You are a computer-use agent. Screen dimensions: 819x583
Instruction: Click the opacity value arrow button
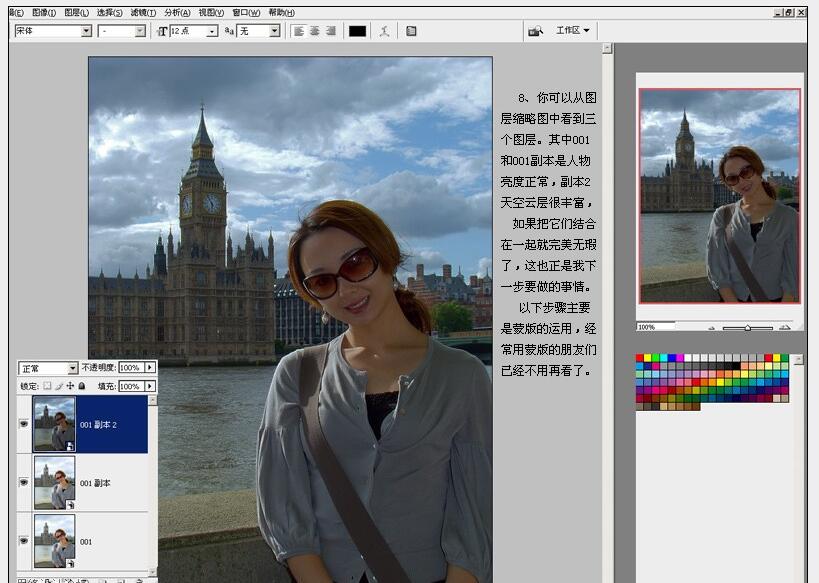click(148, 366)
